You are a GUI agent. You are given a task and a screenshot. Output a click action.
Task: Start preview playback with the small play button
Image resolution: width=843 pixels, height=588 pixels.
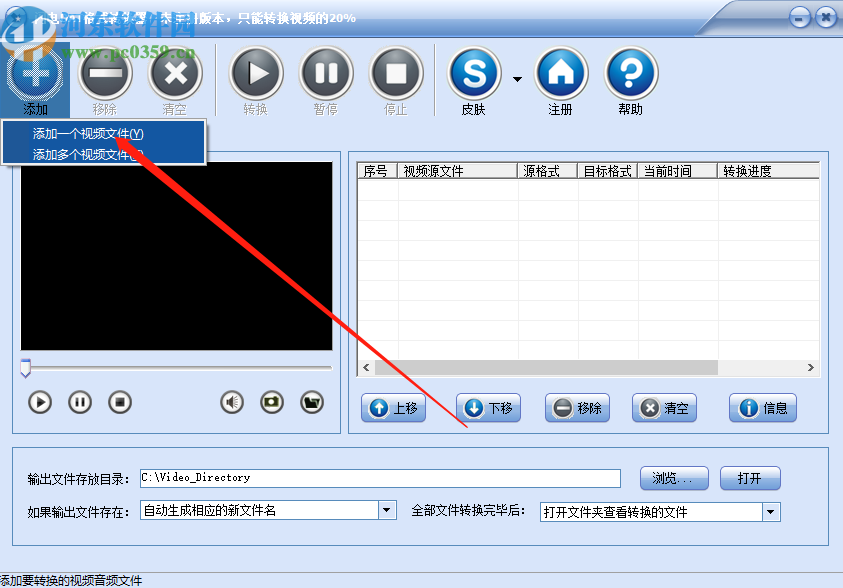pos(40,402)
